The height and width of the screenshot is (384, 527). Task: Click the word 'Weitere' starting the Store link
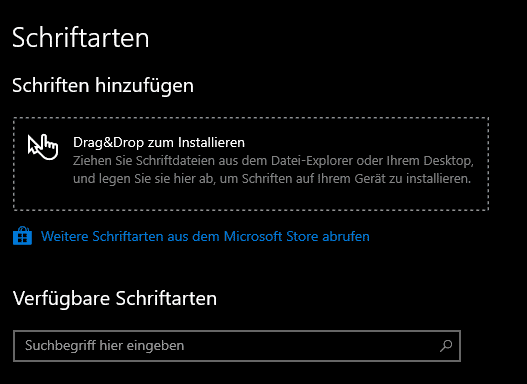(x=65, y=236)
